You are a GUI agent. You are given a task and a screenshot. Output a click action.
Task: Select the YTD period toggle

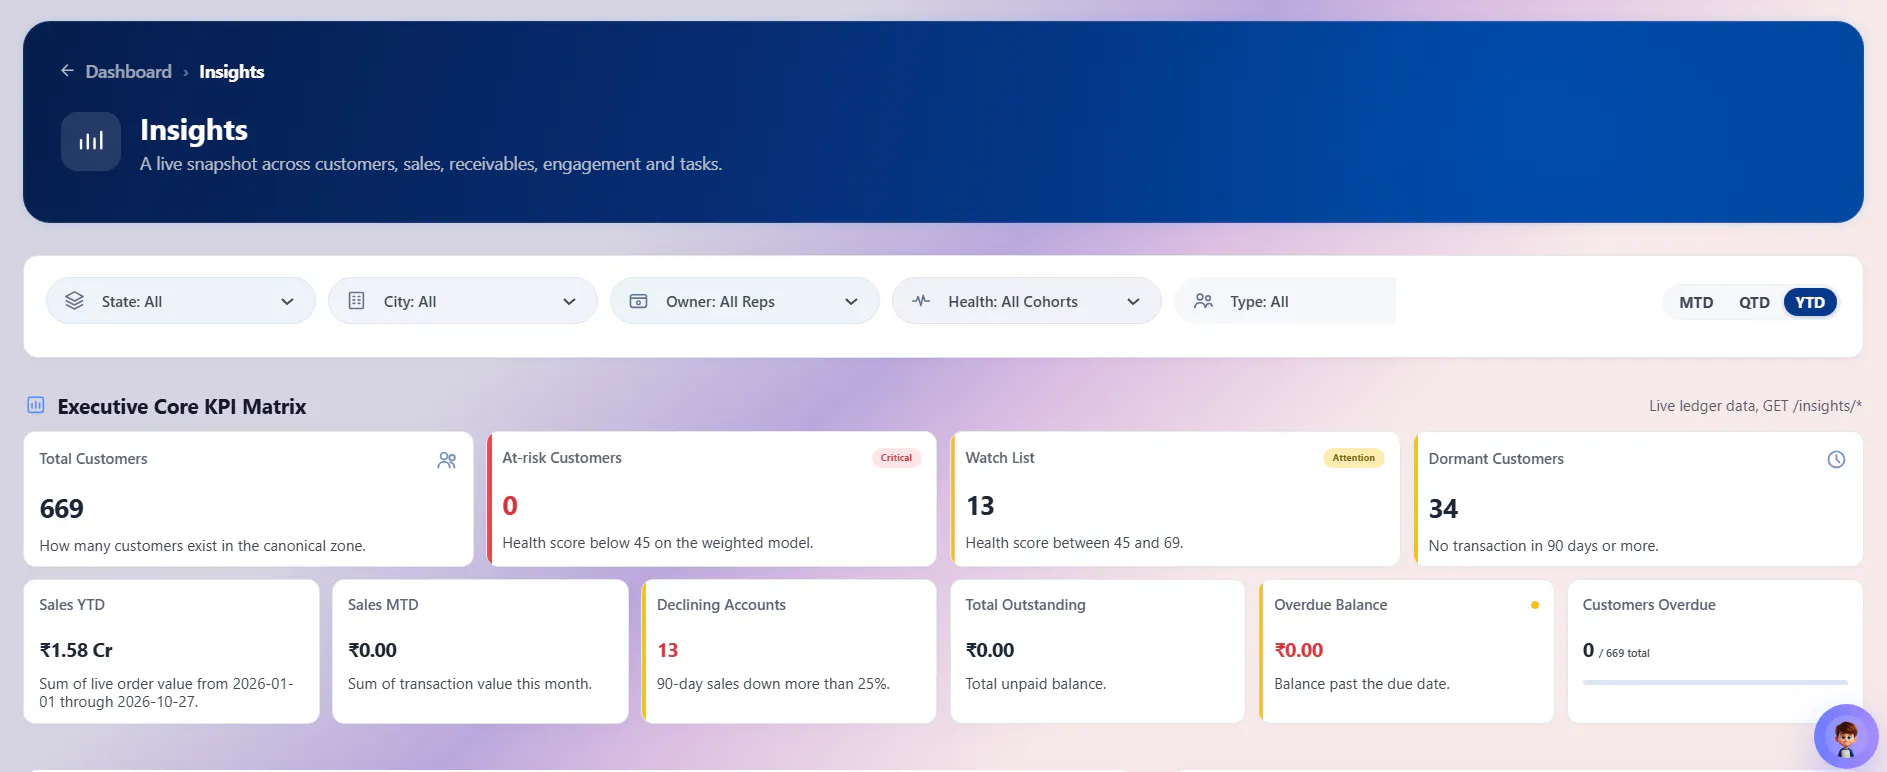1810,302
